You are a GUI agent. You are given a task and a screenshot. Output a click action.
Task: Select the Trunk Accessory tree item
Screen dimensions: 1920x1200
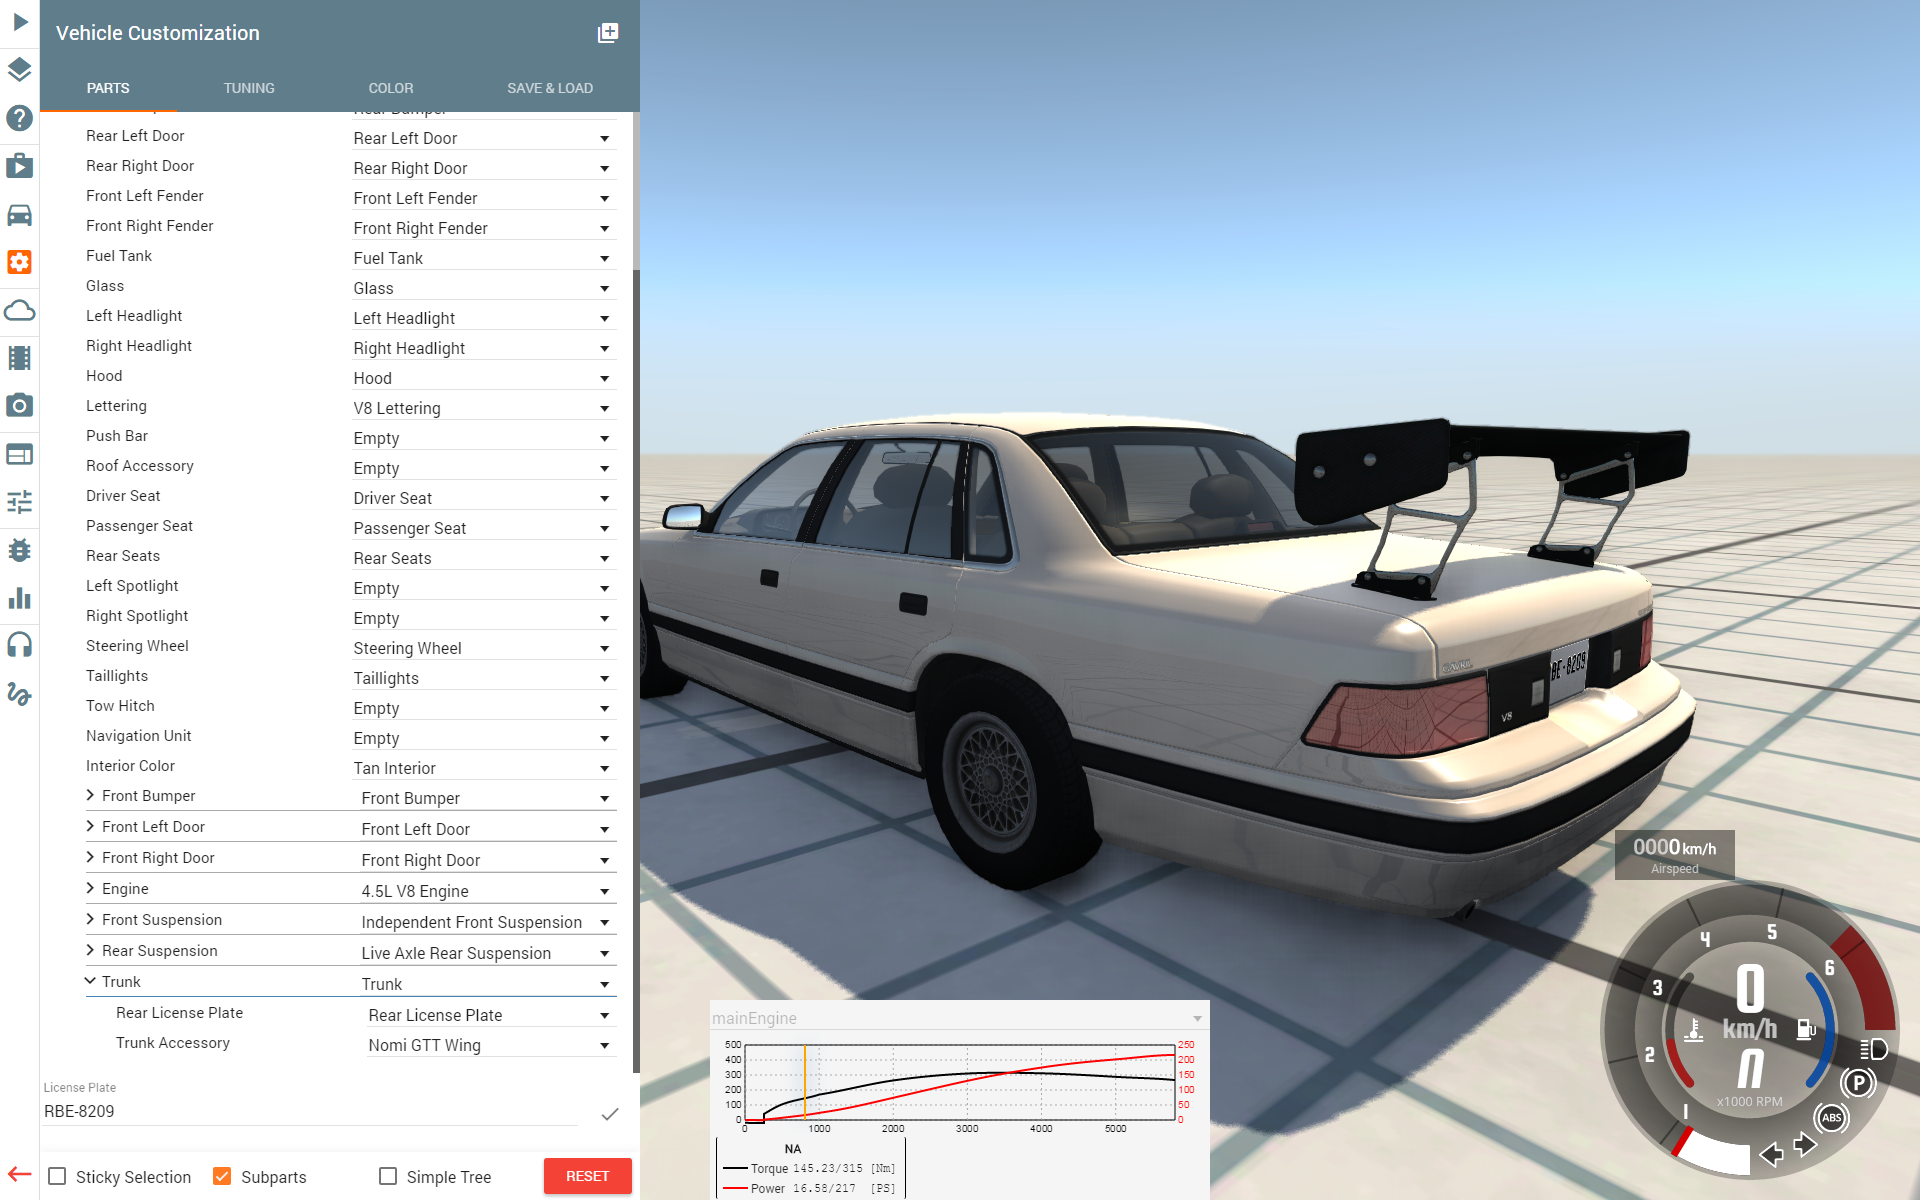172,1043
